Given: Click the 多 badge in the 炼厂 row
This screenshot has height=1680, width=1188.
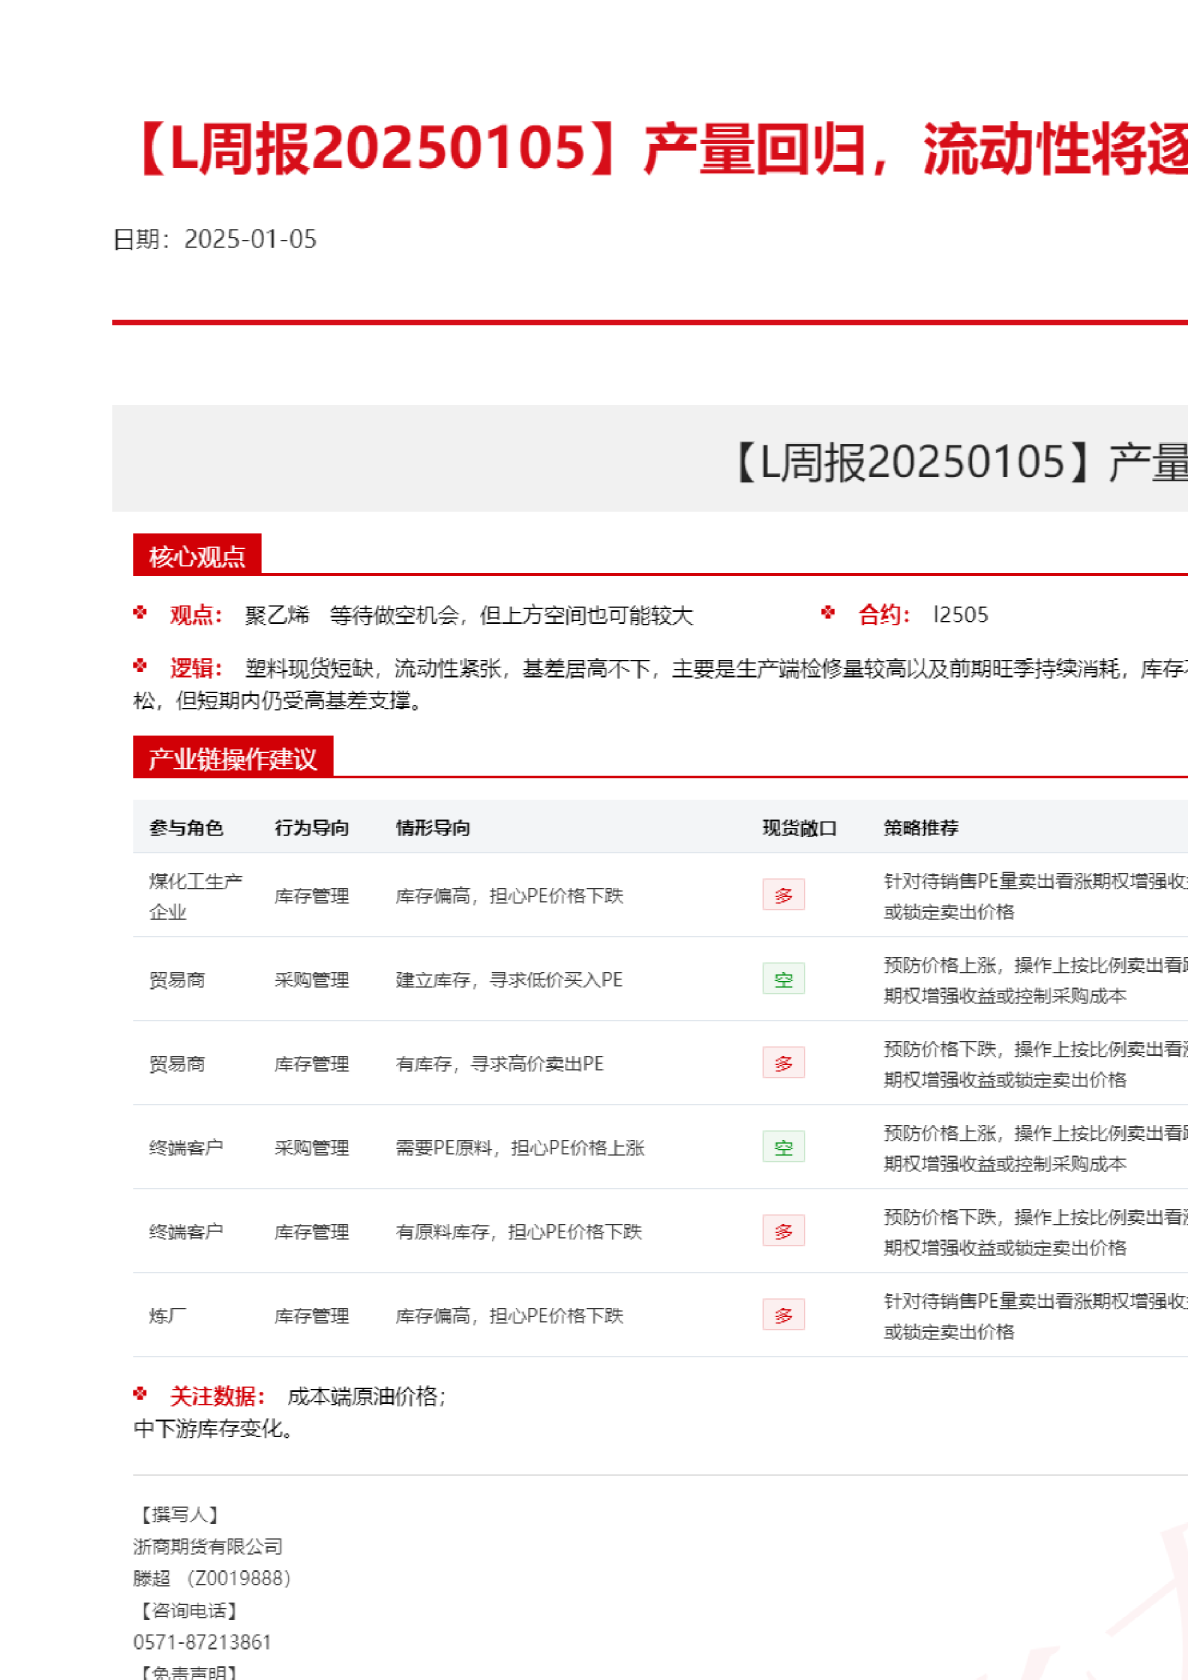Looking at the screenshot, I should [x=783, y=1315].
